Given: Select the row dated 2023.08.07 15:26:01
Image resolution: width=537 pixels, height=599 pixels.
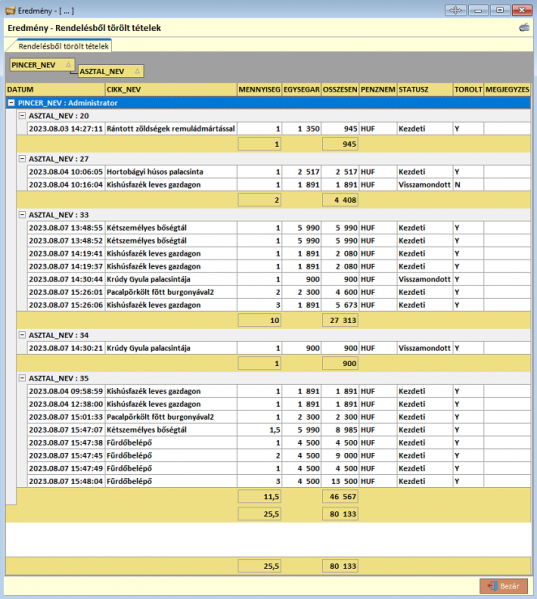Looking at the screenshot, I should click(279, 292).
